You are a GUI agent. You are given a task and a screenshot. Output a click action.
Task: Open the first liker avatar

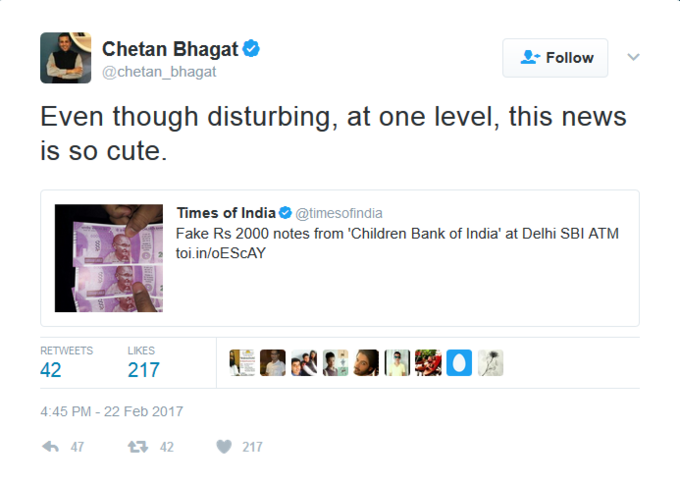pos(242,363)
